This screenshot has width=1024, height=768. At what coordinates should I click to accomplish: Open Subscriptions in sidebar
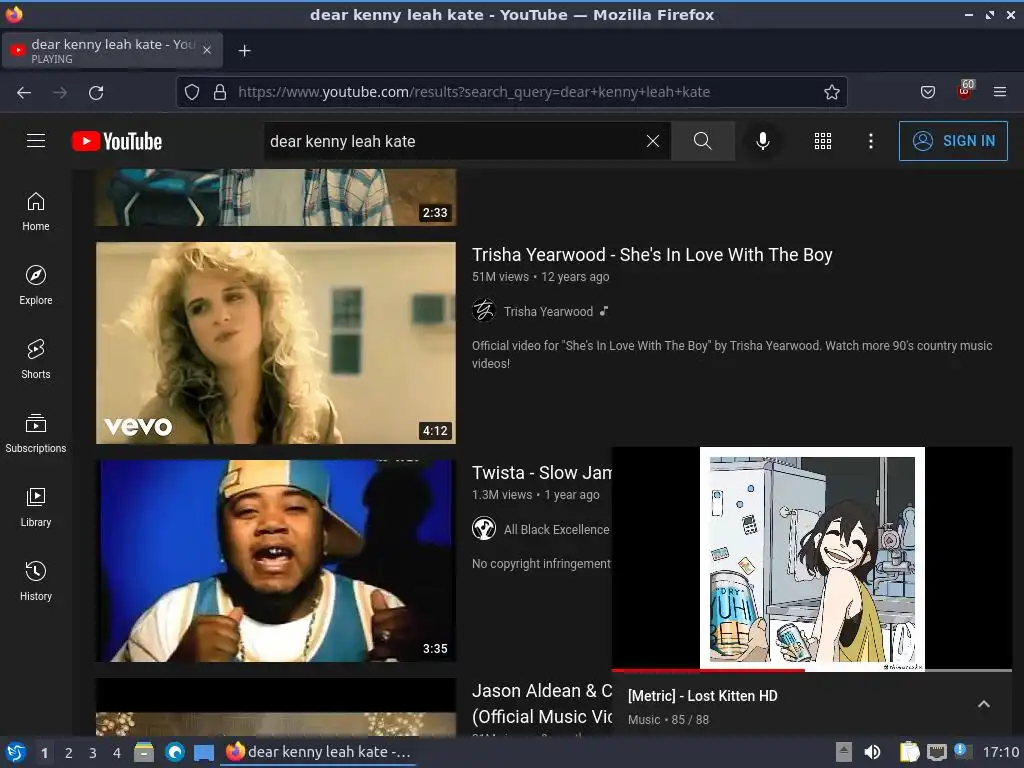click(x=36, y=433)
